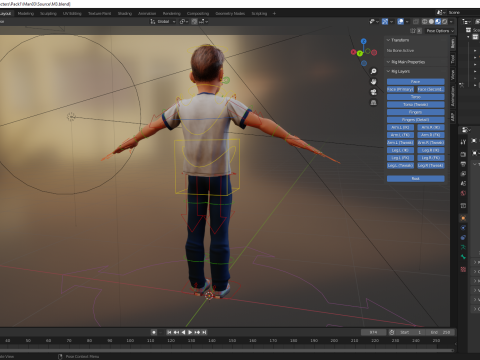The image size is (480, 360).
Task: Open the gizmo options dropdown arrow
Action: coord(391,22)
